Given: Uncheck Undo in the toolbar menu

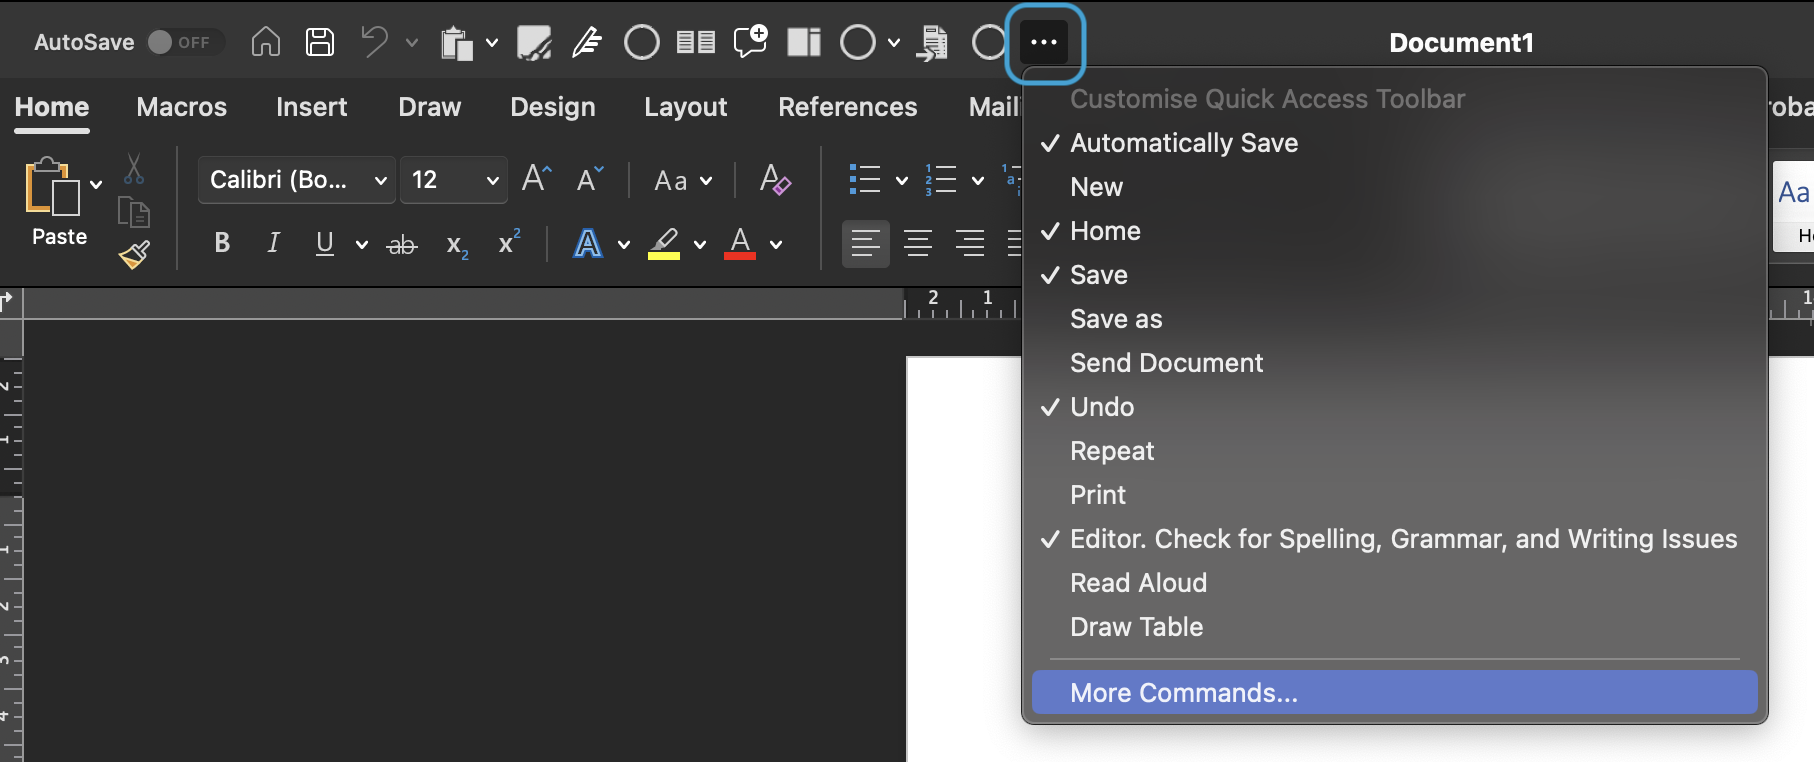Looking at the screenshot, I should click(1395, 407).
